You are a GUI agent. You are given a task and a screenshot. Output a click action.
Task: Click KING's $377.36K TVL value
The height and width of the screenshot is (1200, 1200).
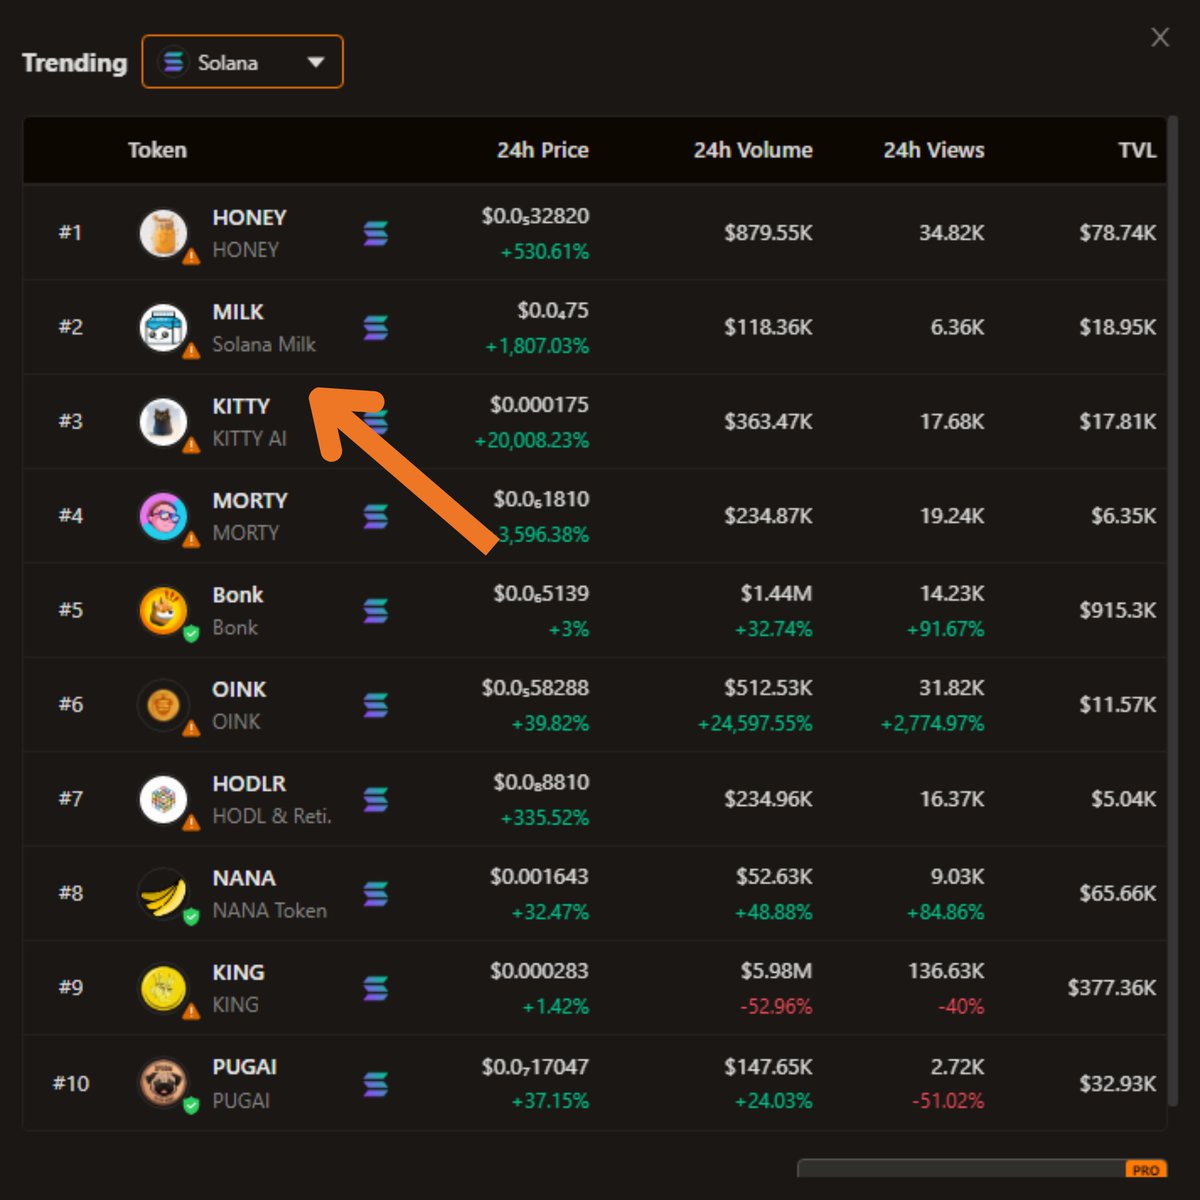pos(1111,988)
